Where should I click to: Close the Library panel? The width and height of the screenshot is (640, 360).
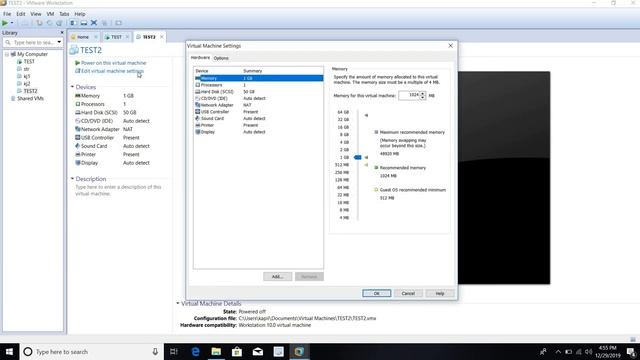click(62, 33)
